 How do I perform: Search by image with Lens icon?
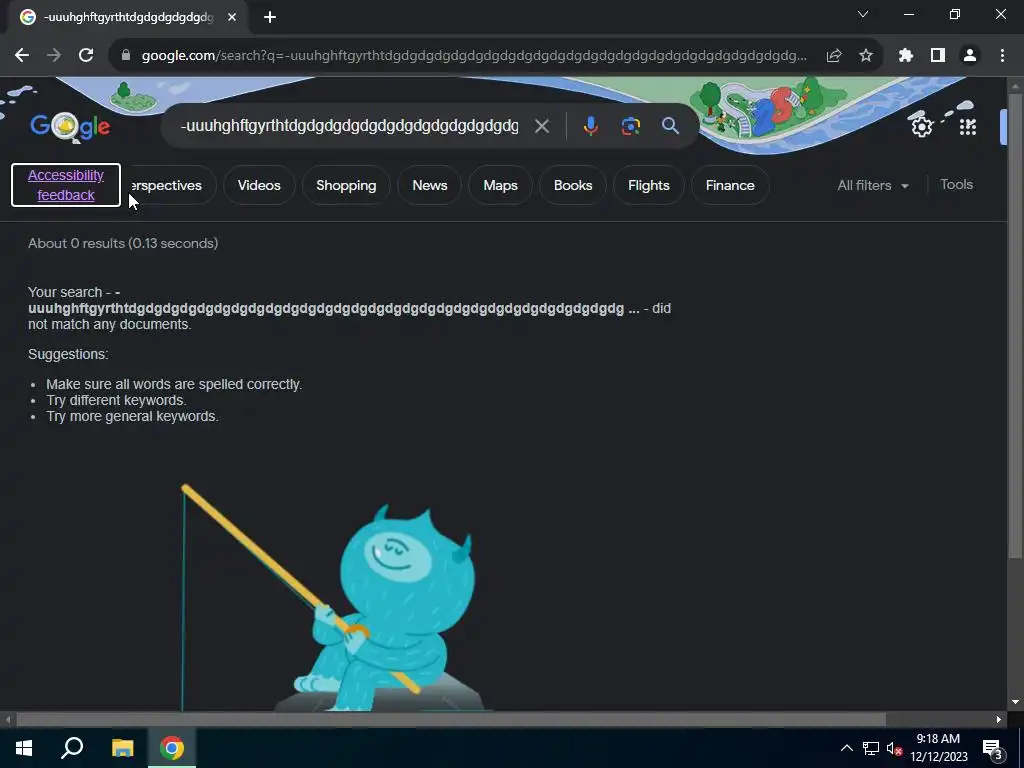click(630, 126)
